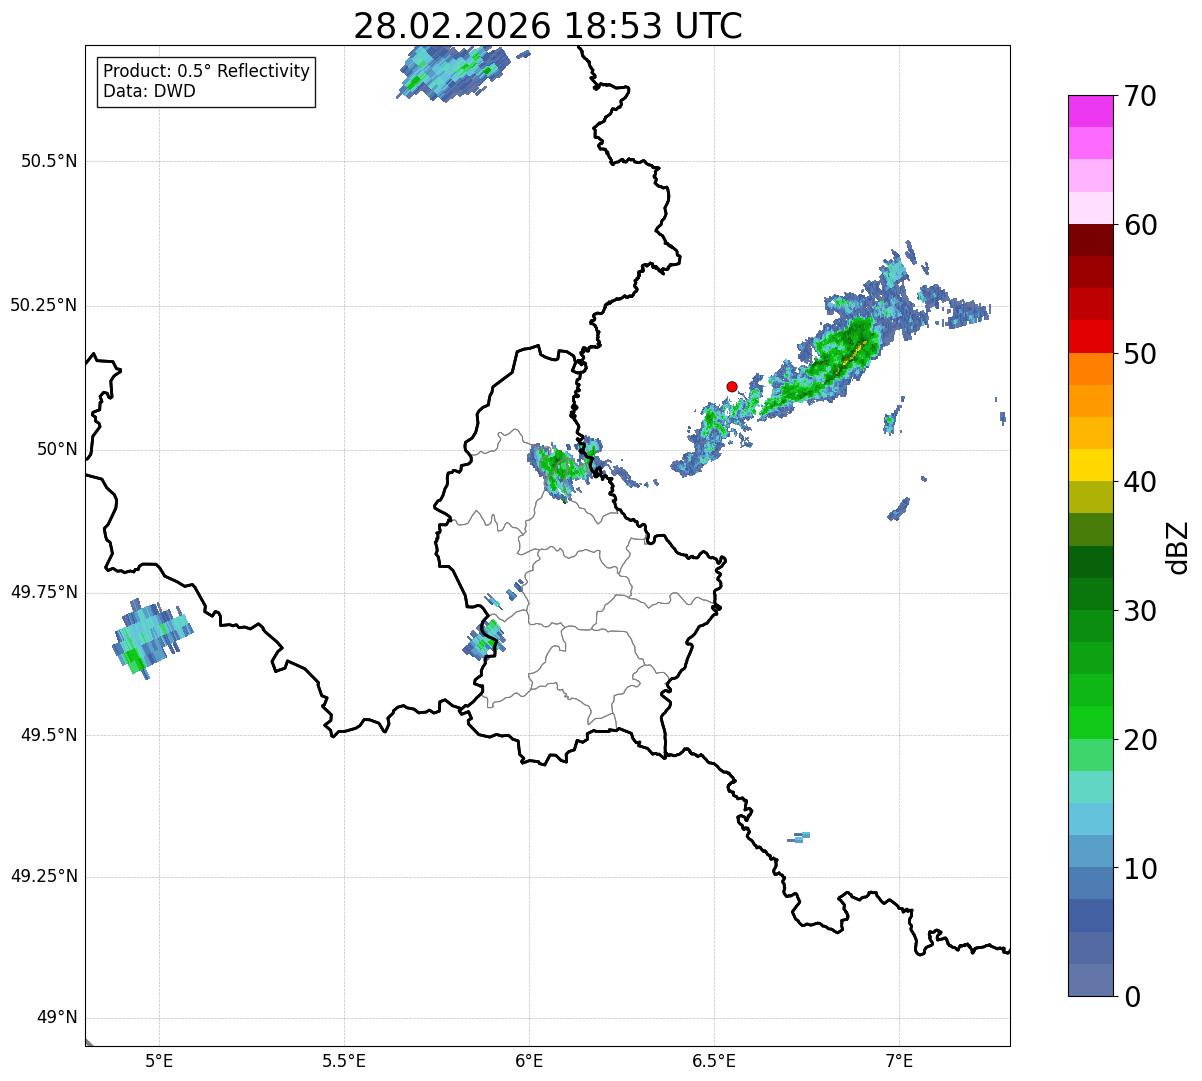Click the latitude label 50.25°N
Image resolution: width=1202 pixels, height=1081 pixels.
click(x=44, y=305)
